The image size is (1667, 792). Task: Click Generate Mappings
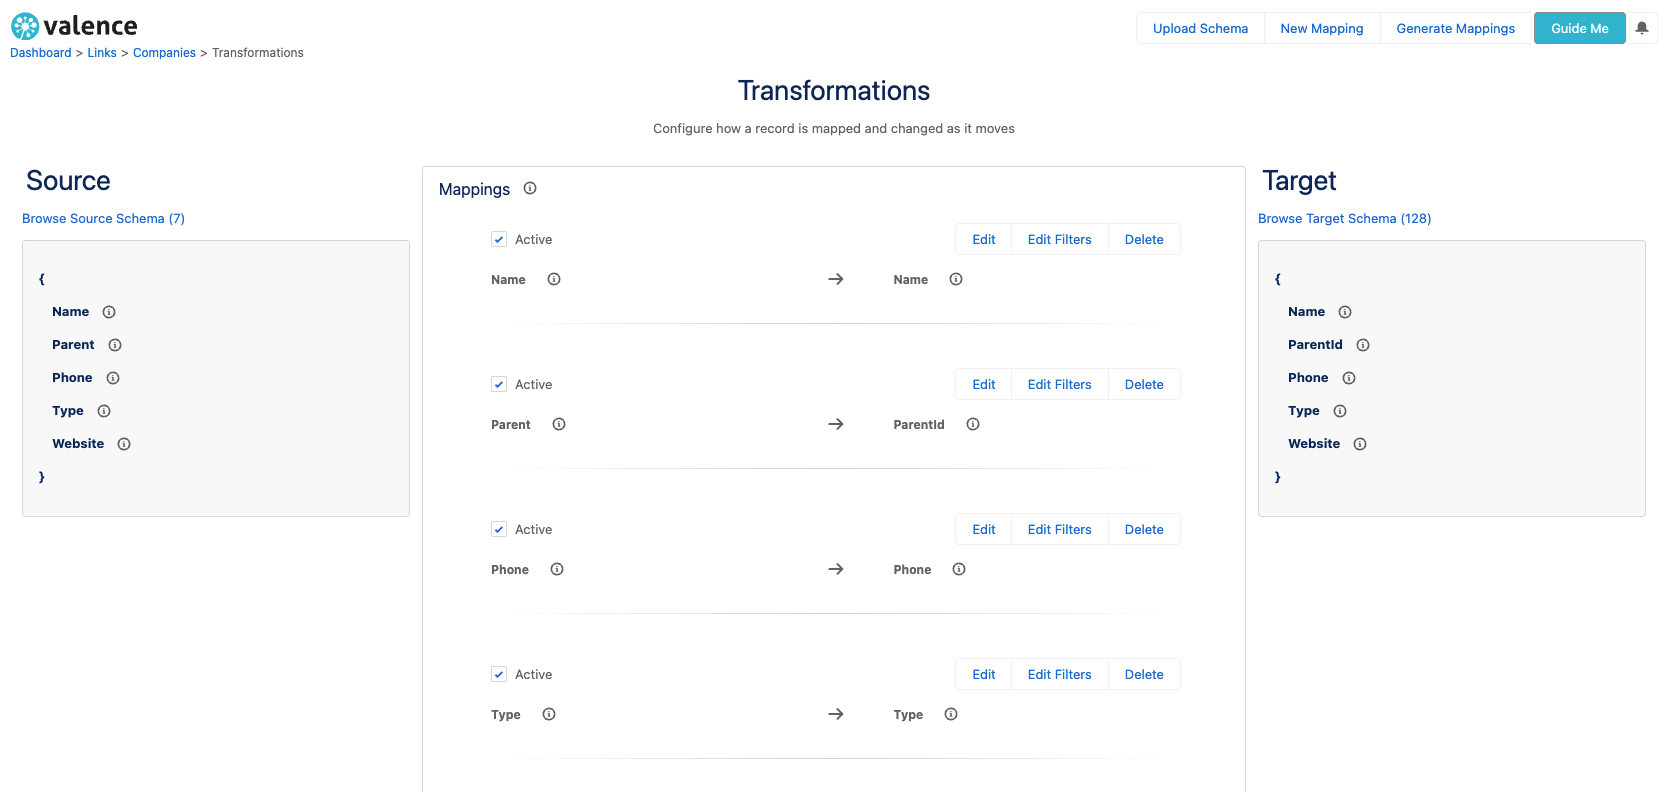point(1455,28)
